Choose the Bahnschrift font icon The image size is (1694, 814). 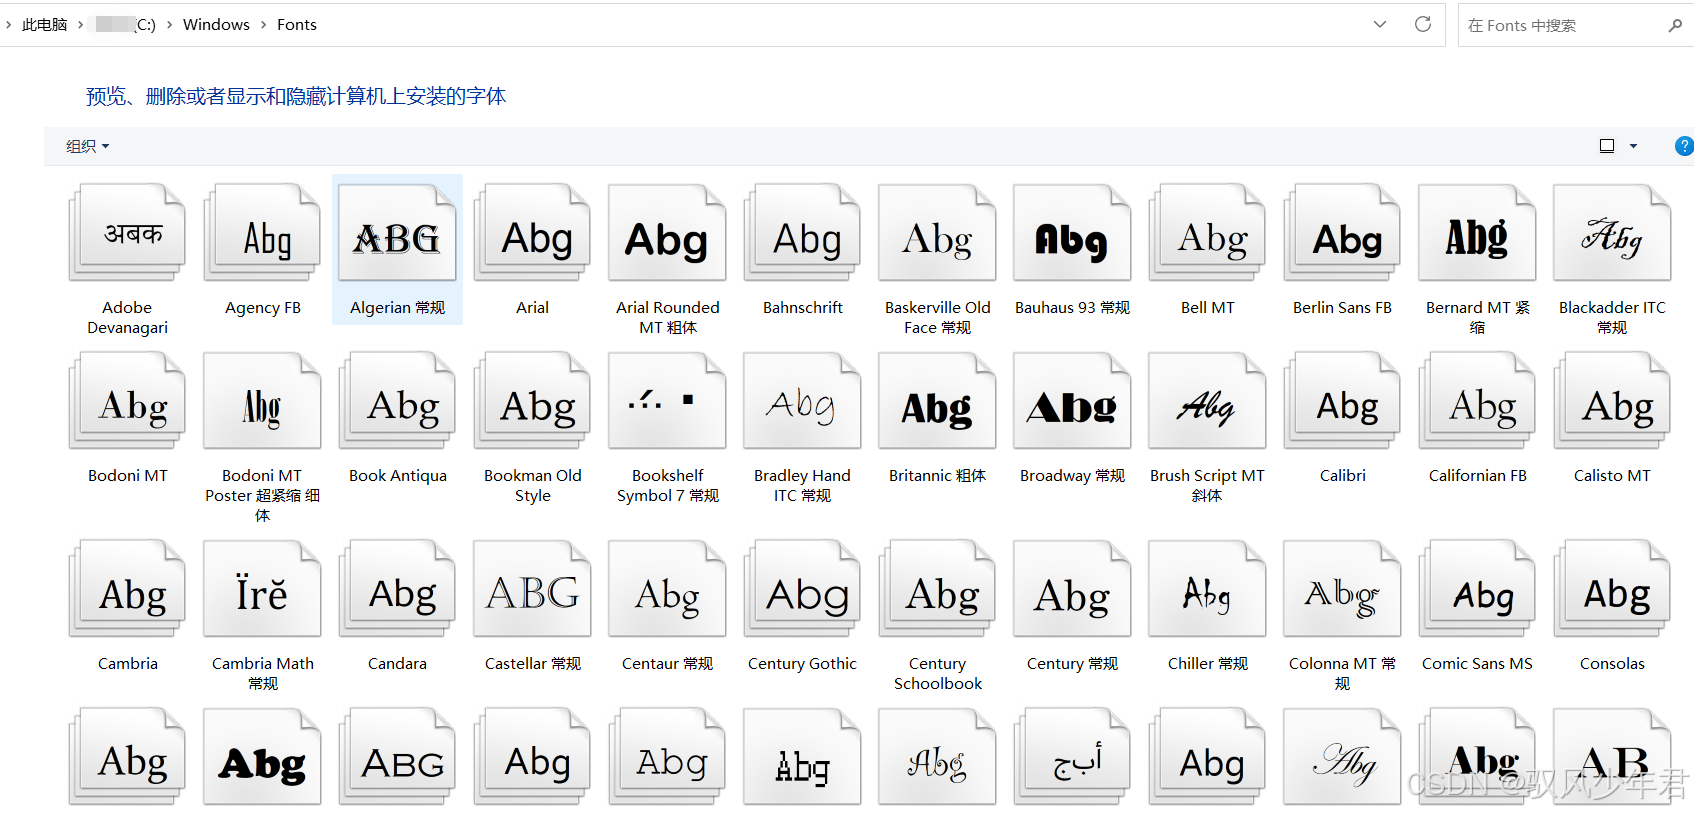(x=802, y=232)
